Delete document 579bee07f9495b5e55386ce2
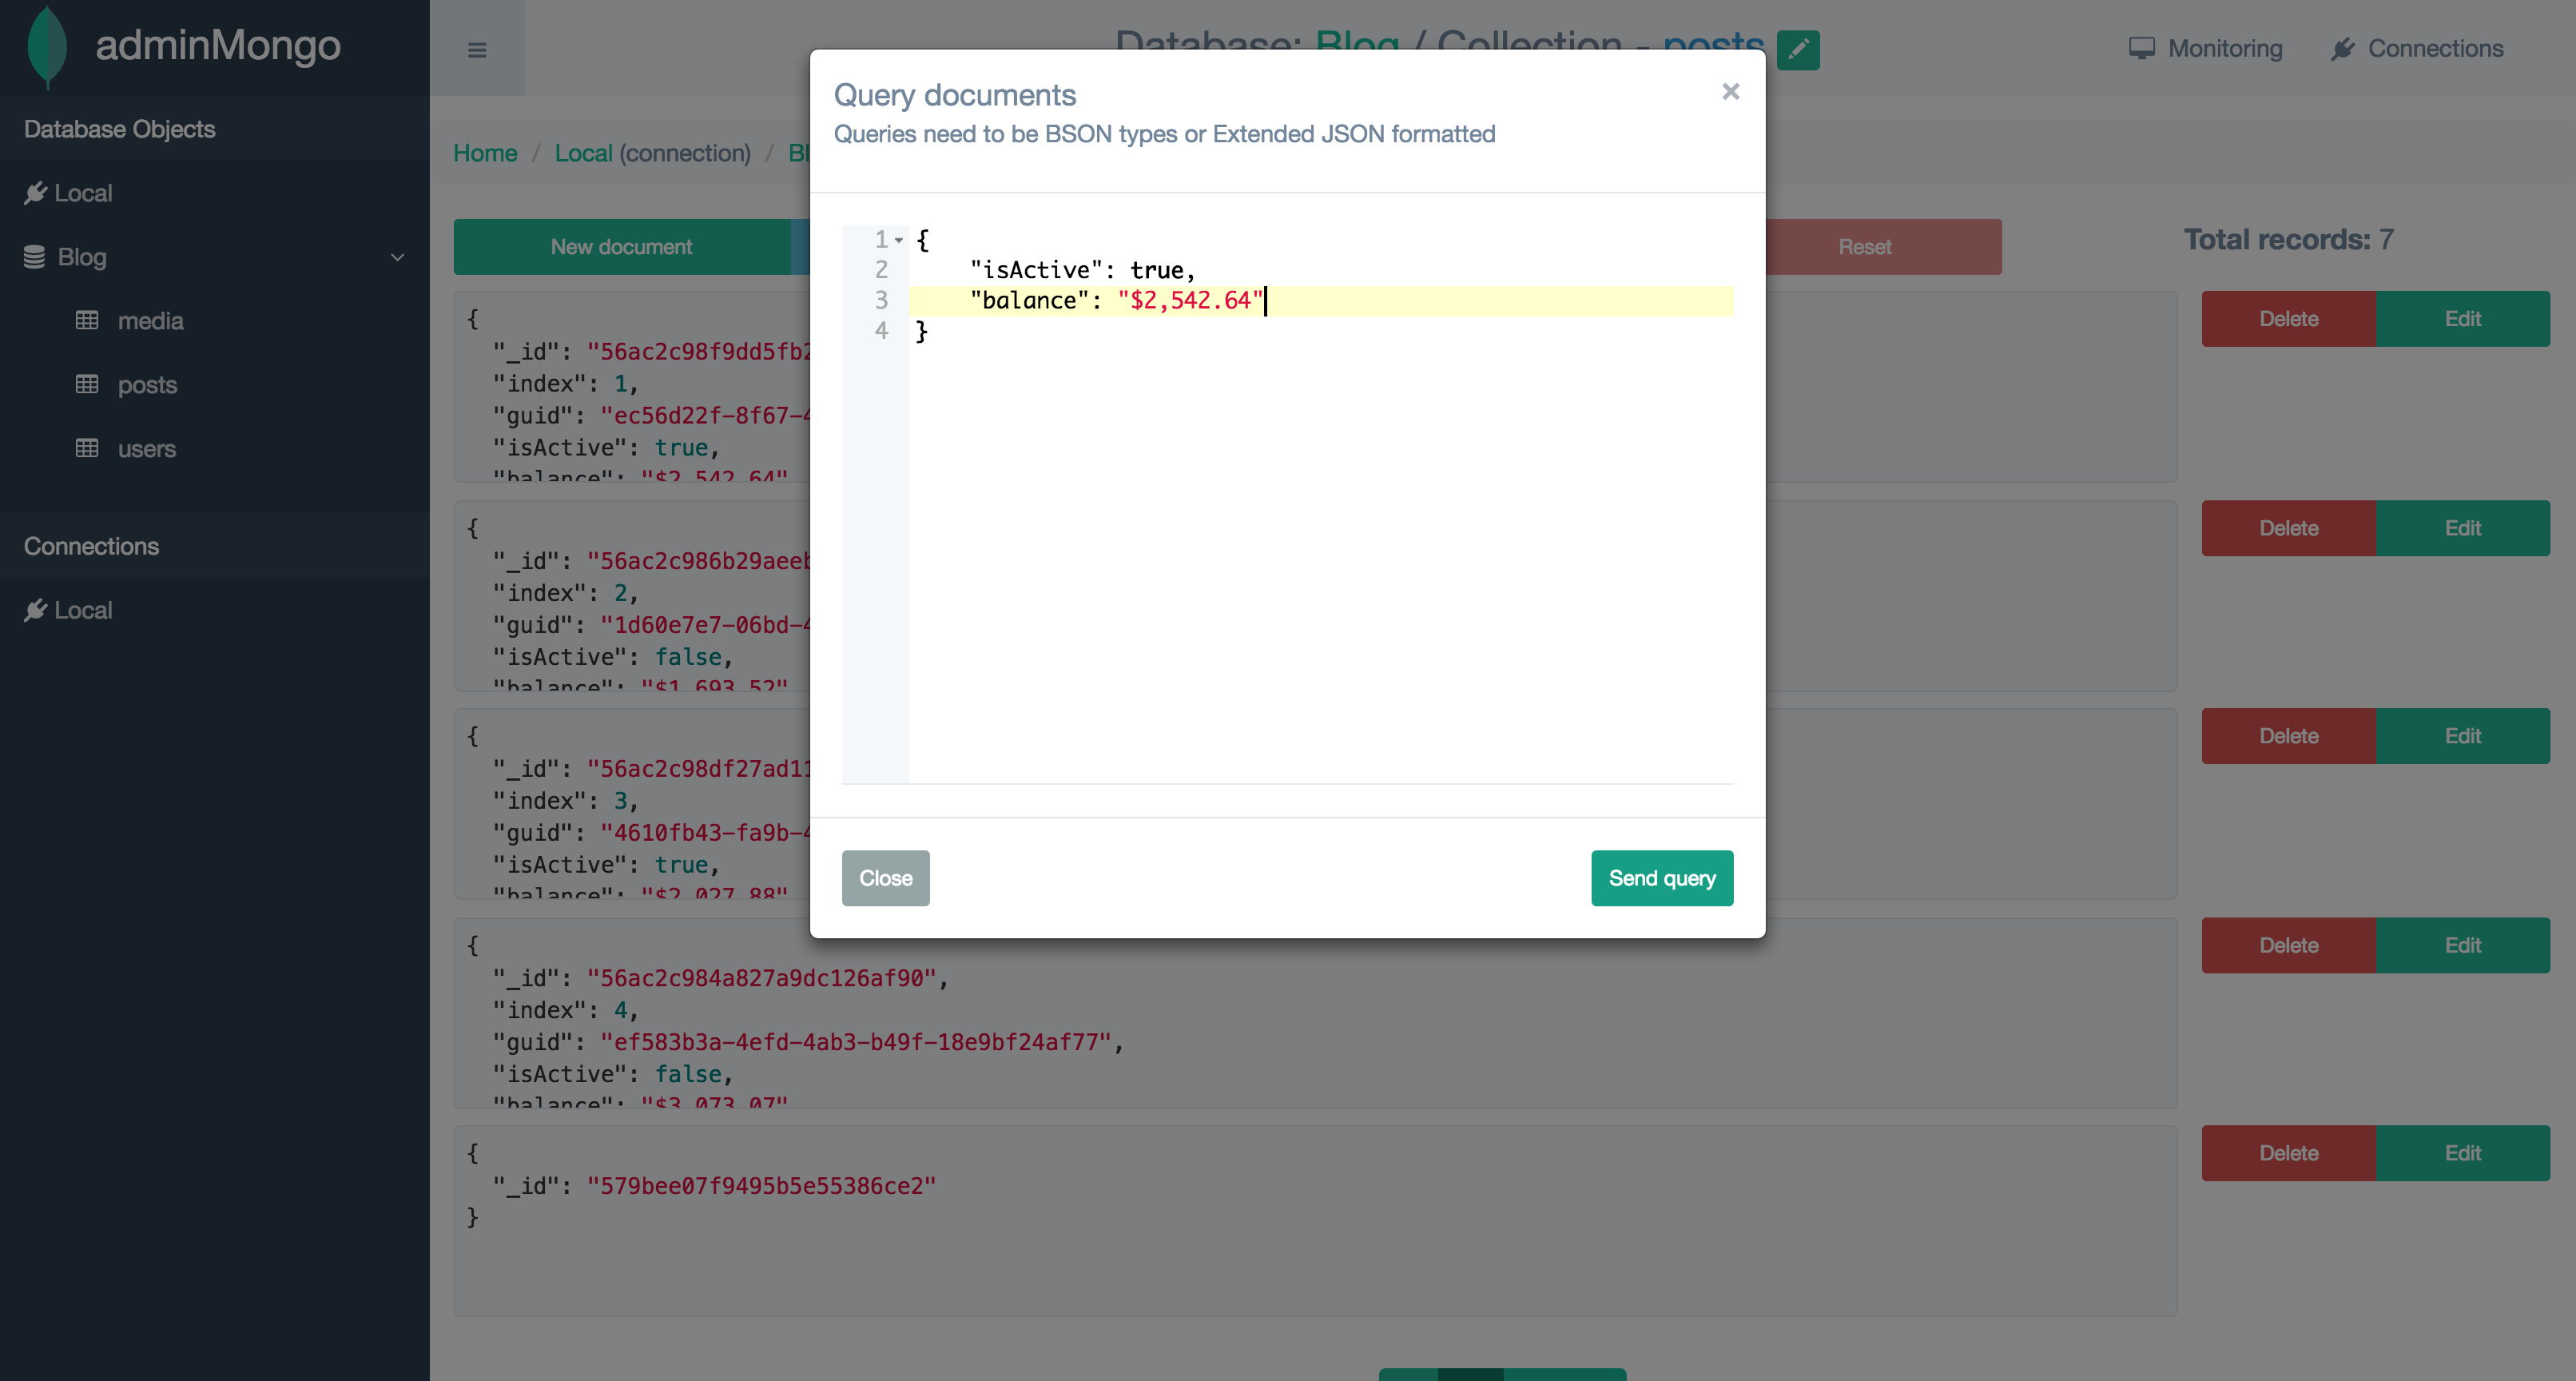This screenshot has height=1381, width=2576. (x=2288, y=1153)
